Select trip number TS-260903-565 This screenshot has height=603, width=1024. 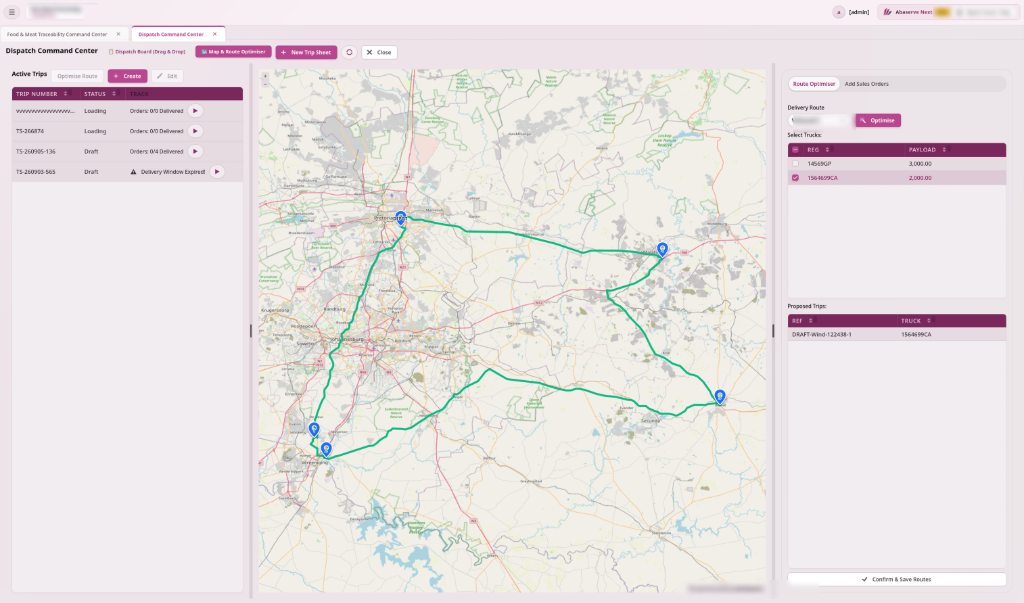pyautogui.click(x=36, y=172)
